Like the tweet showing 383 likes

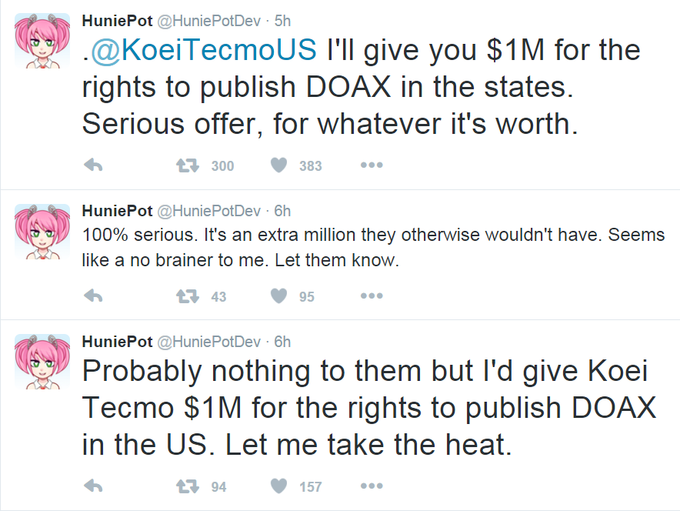coord(279,165)
